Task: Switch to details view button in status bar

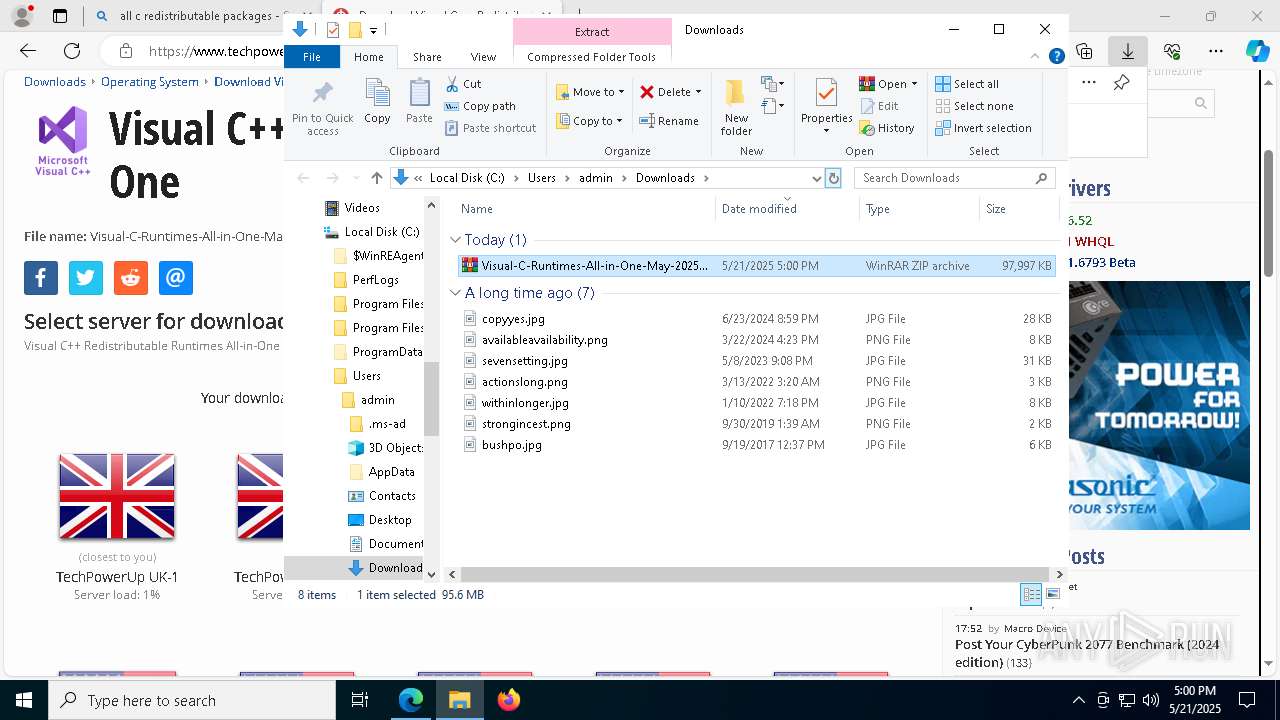Action: 1031,595
